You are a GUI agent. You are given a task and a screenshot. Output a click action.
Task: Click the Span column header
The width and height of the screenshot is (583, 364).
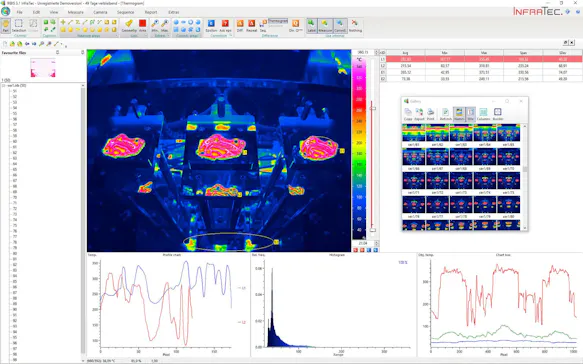click(x=523, y=53)
